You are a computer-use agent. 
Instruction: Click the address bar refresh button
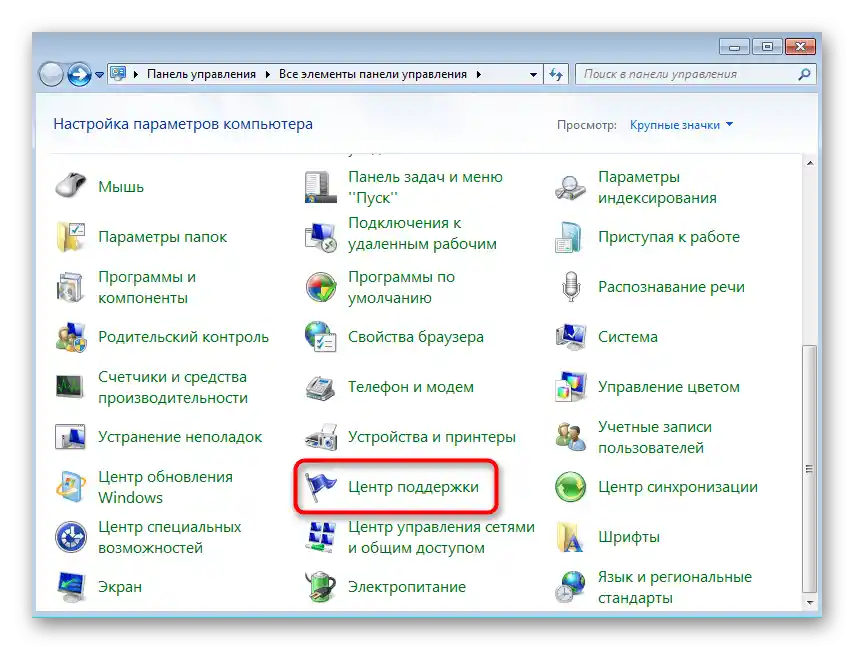pyautogui.click(x=556, y=75)
